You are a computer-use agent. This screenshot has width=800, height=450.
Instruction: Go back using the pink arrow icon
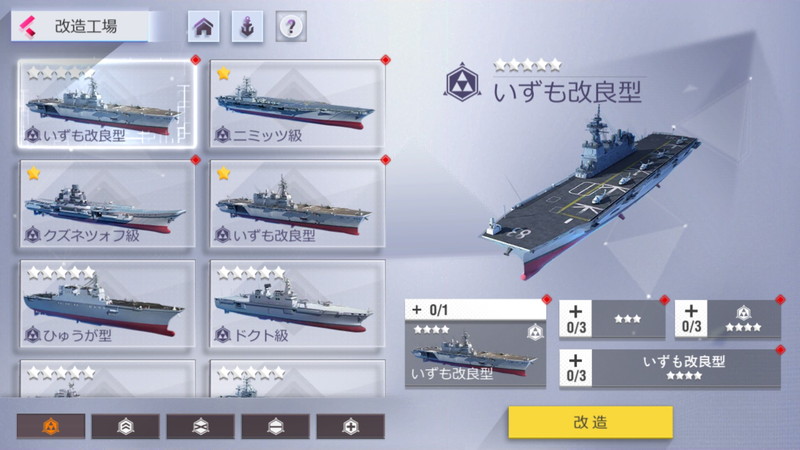28,26
